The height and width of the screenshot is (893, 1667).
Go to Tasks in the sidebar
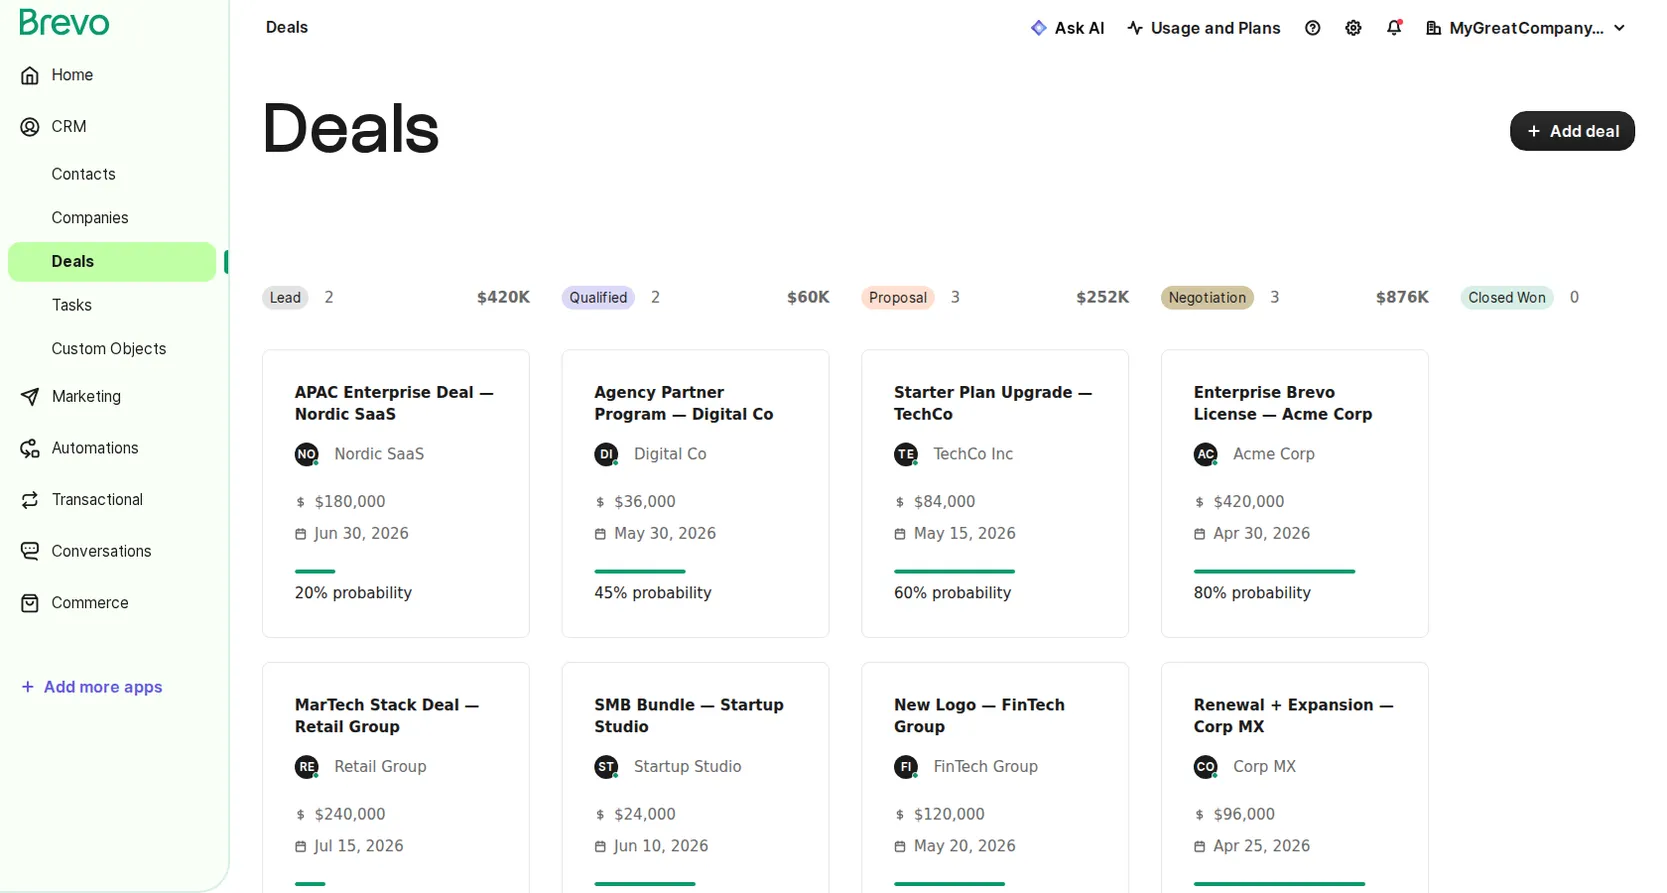point(72,305)
